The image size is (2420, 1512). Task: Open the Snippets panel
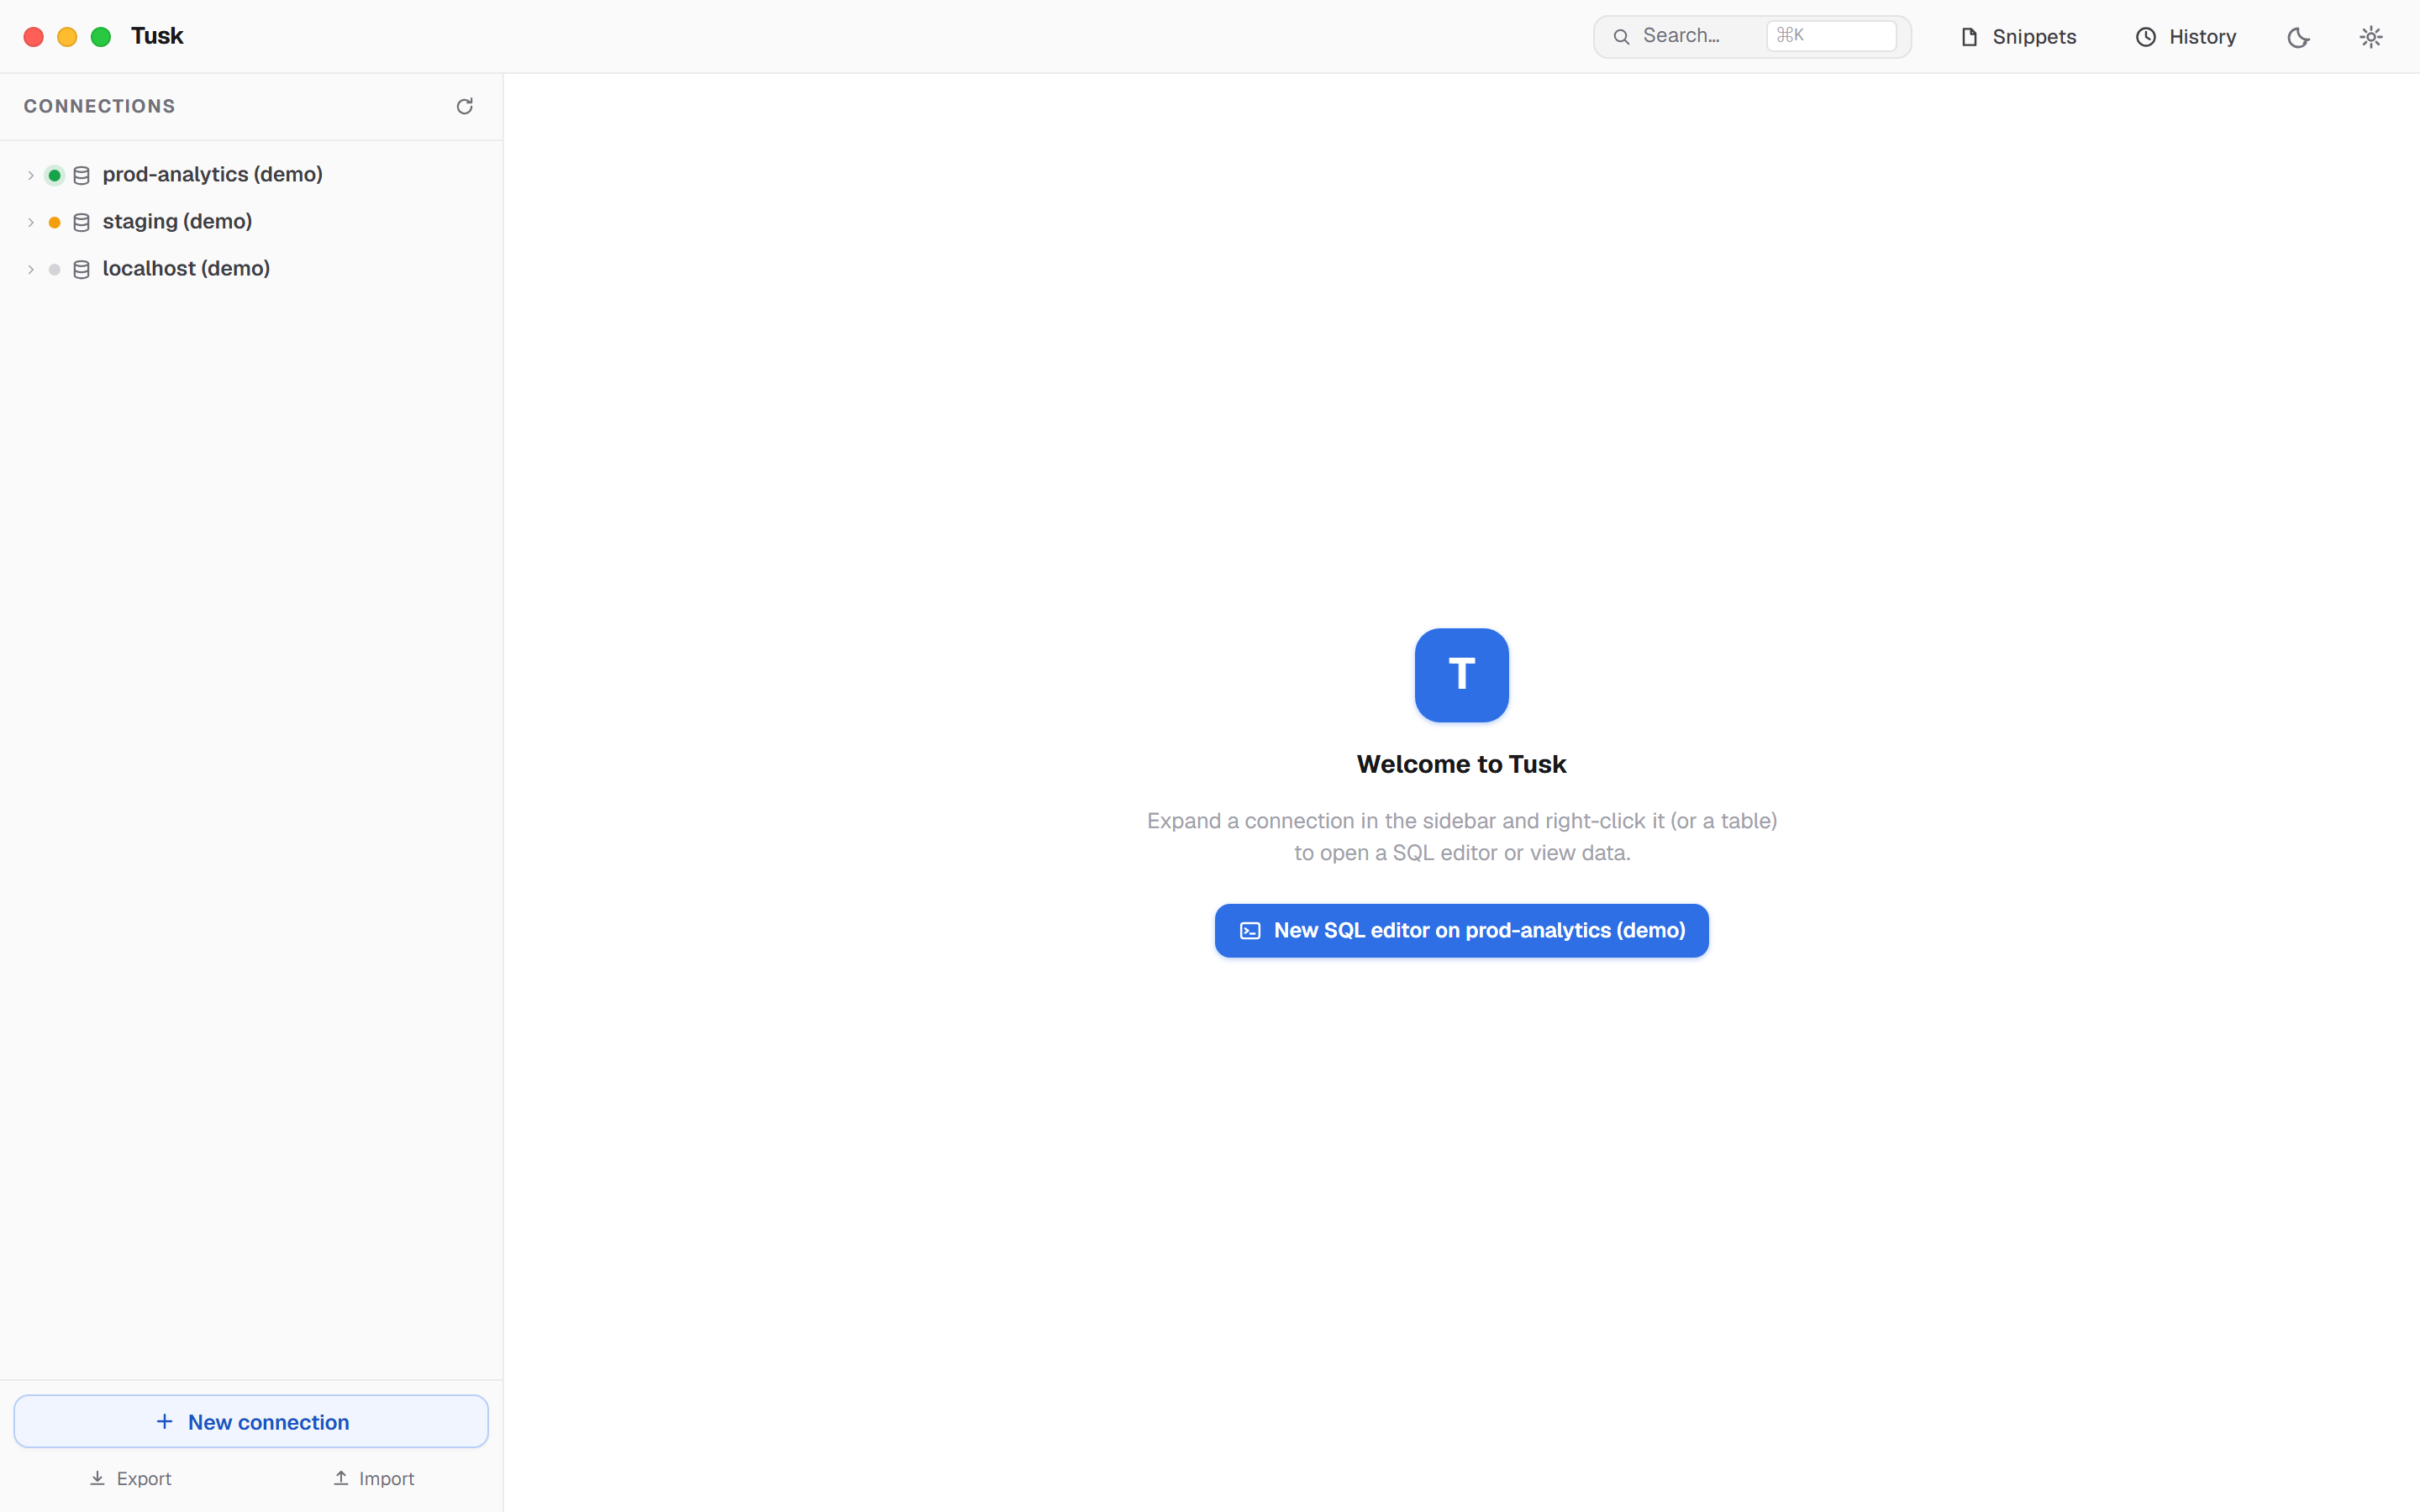2018,37
